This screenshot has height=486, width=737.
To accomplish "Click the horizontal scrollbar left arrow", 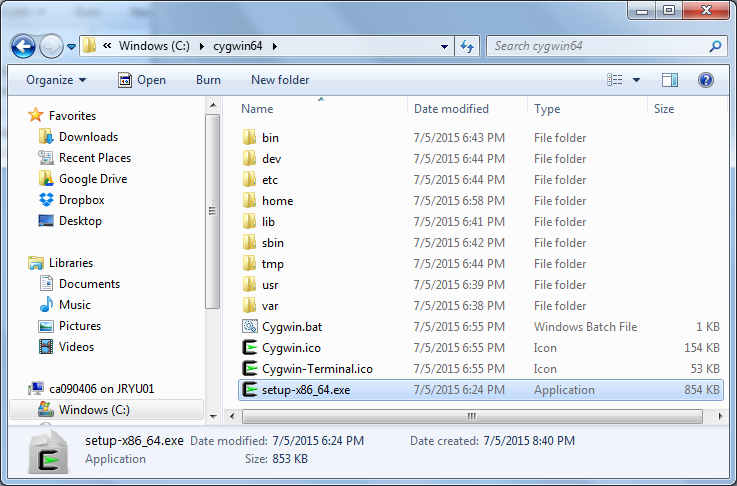I will point(232,416).
